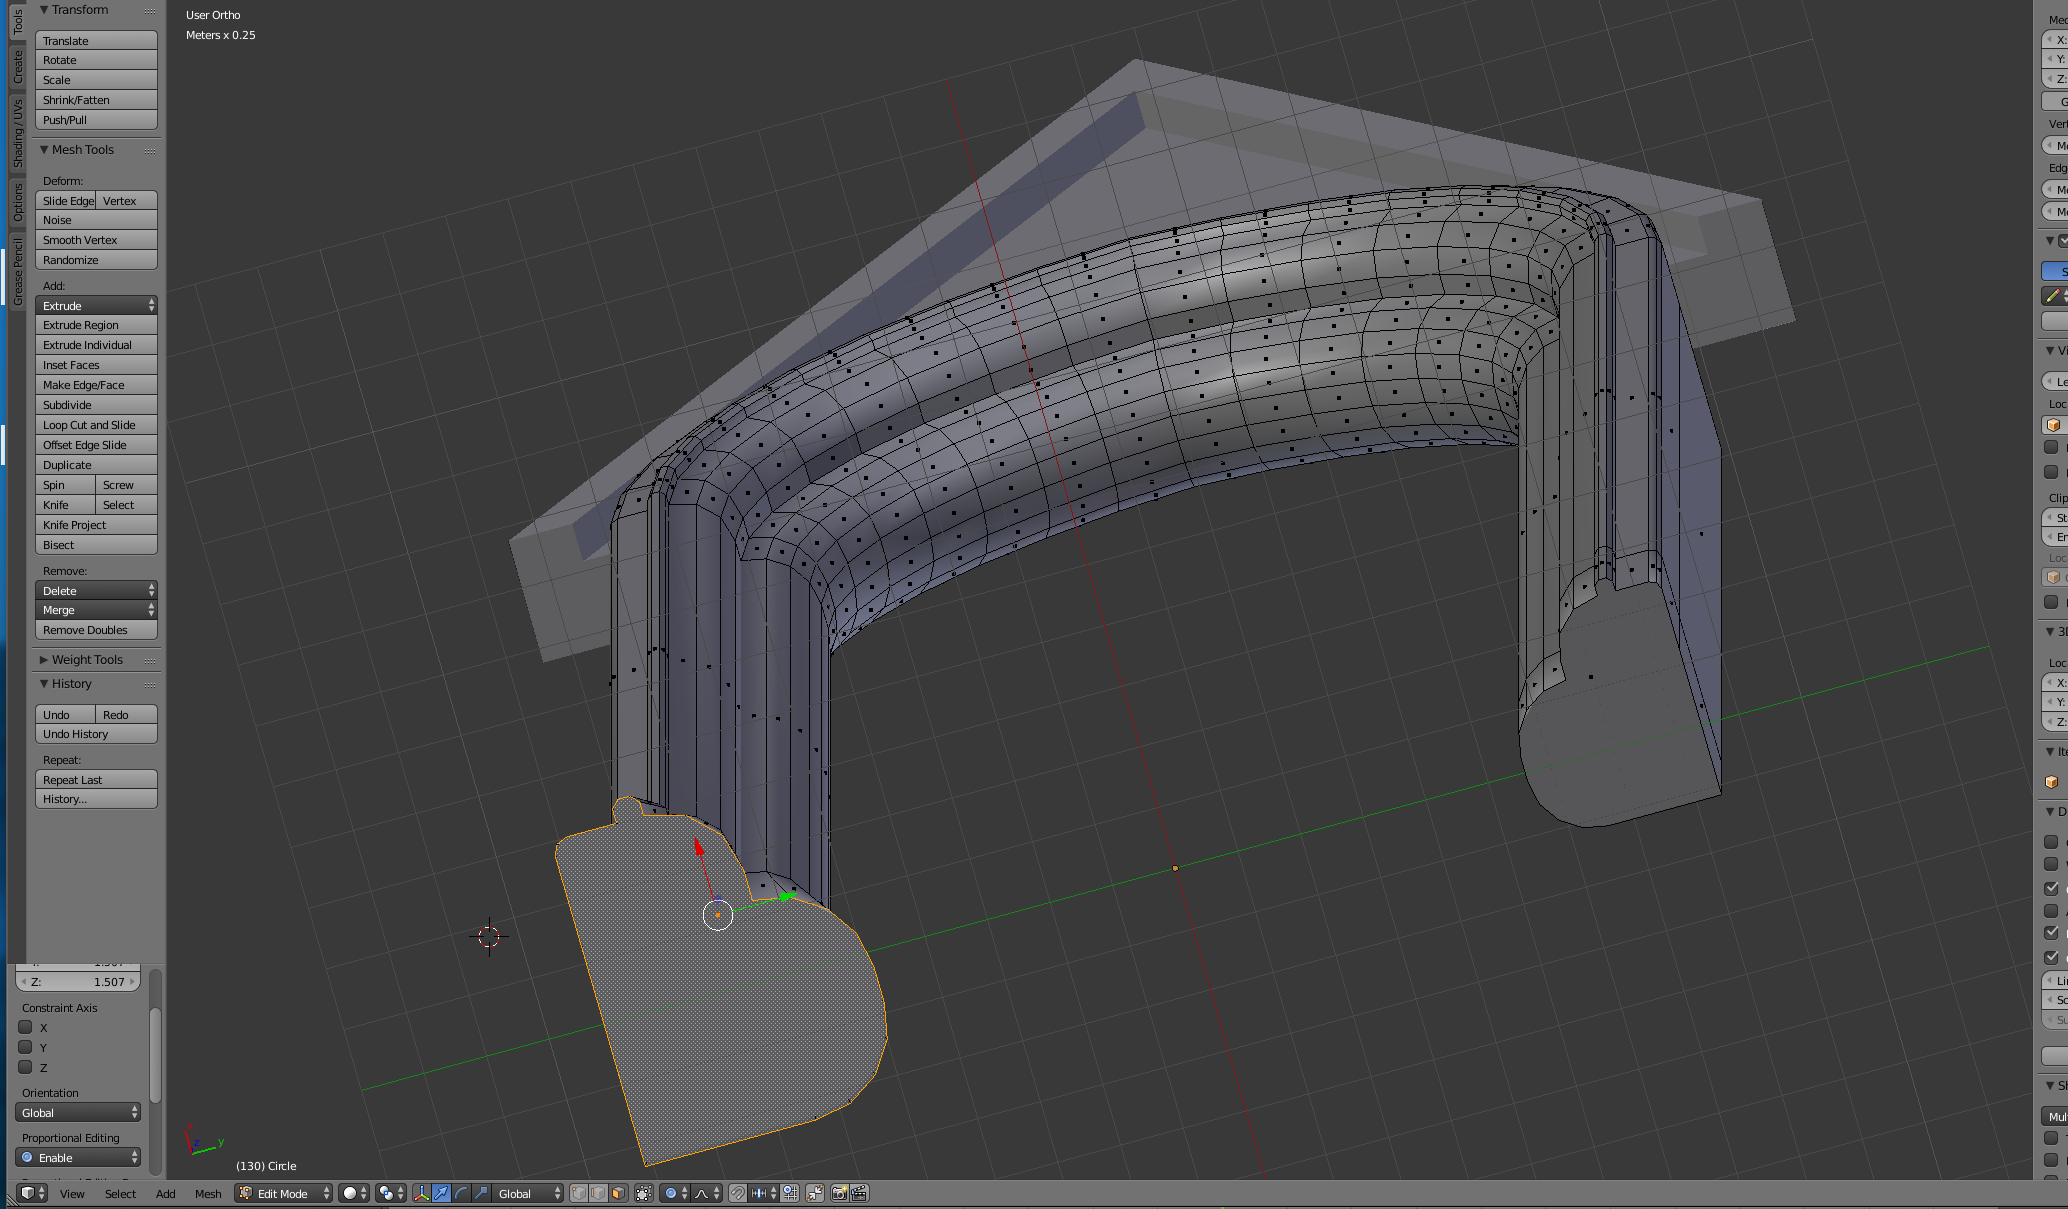Open the Merge dropdown
This screenshot has height=1209, width=2068.
pyautogui.click(x=97, y=610)
